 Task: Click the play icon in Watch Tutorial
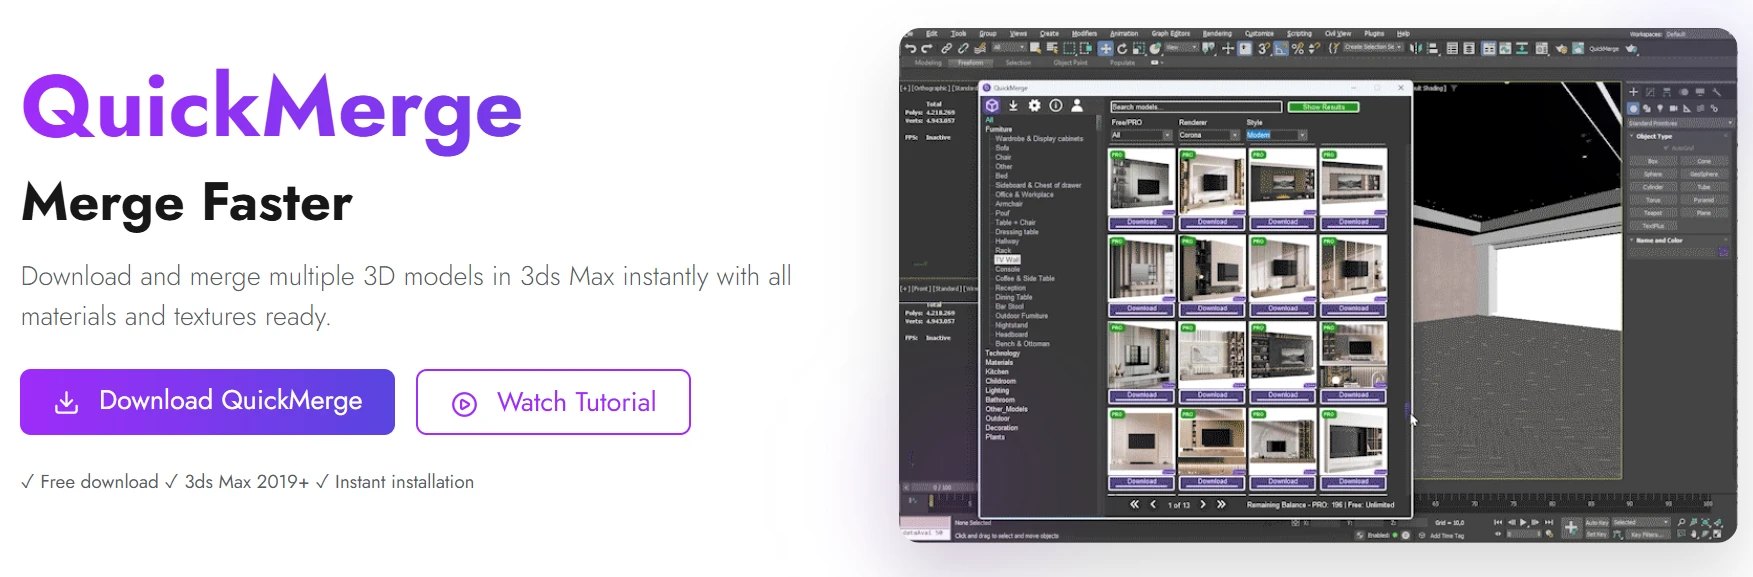[x=464, y=404]
